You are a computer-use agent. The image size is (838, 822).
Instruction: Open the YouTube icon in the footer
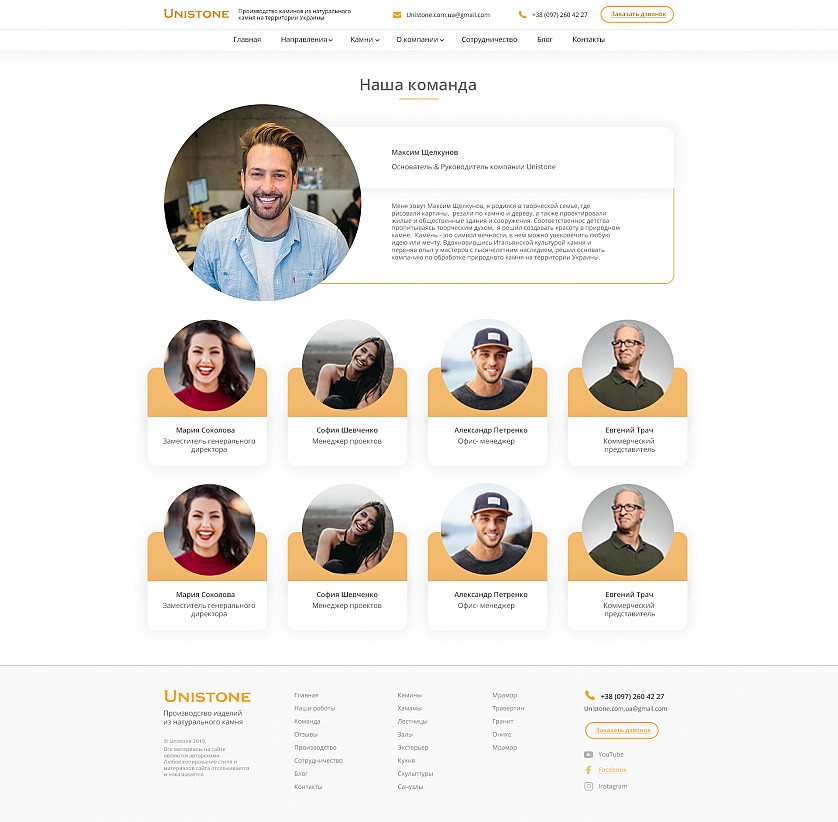pos(588,755)
